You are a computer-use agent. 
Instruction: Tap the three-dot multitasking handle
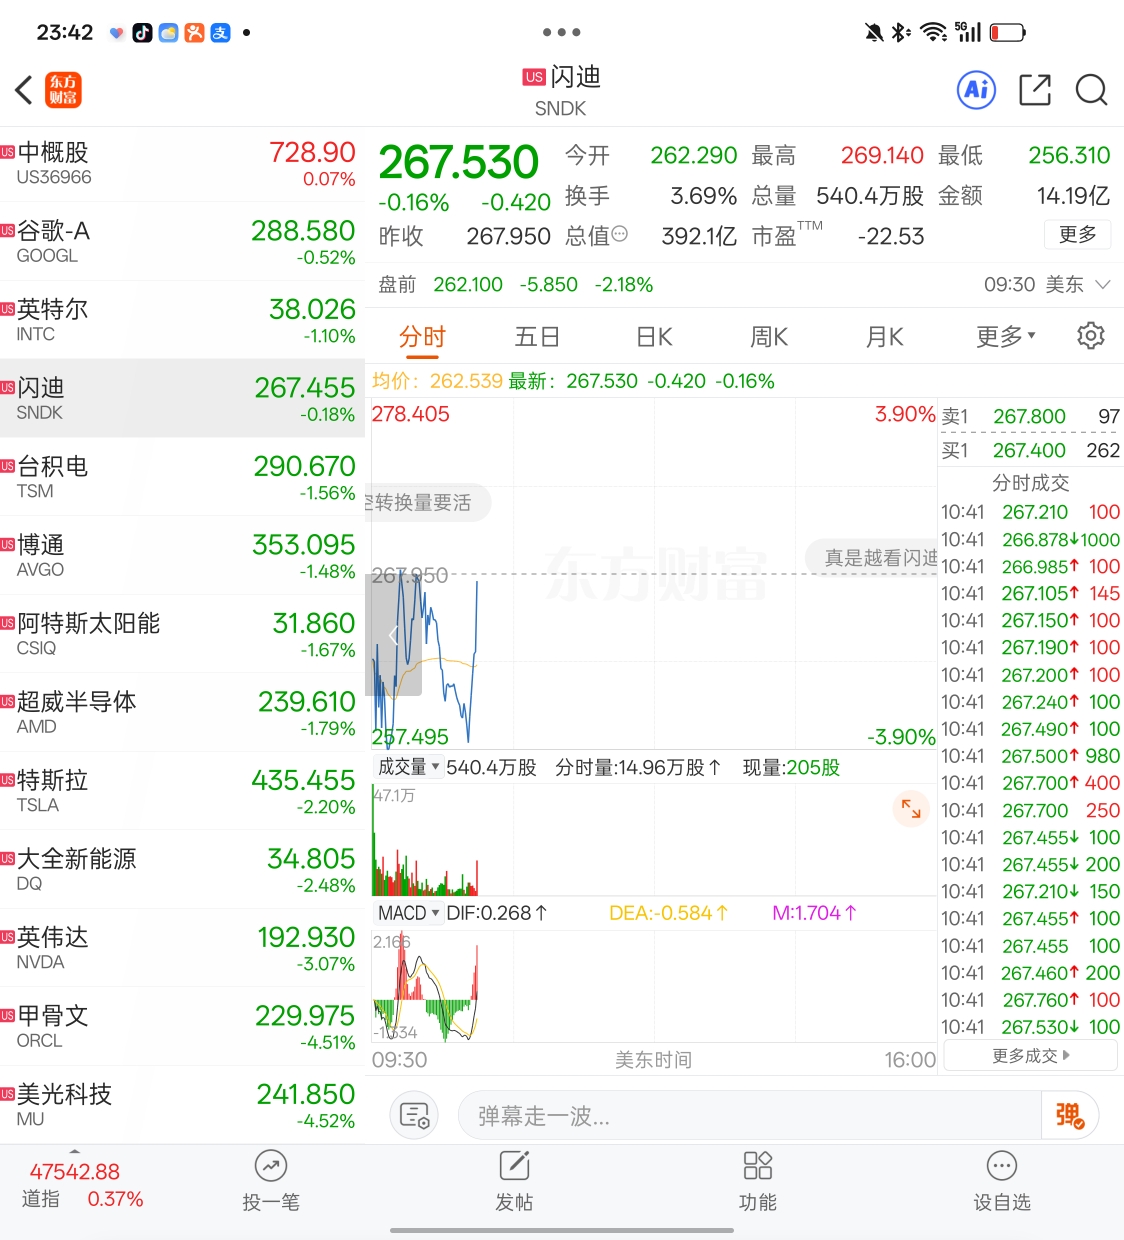[562, 33]
